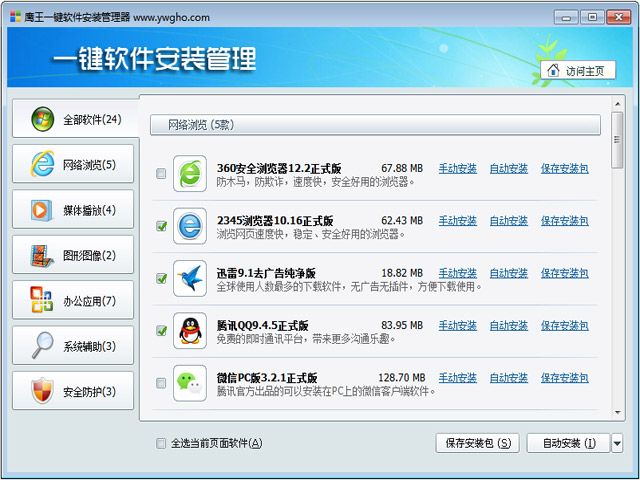Click 手动安装 link for 360安全浏览器
This screenshot has height=480, width=640.
[458, 169]
